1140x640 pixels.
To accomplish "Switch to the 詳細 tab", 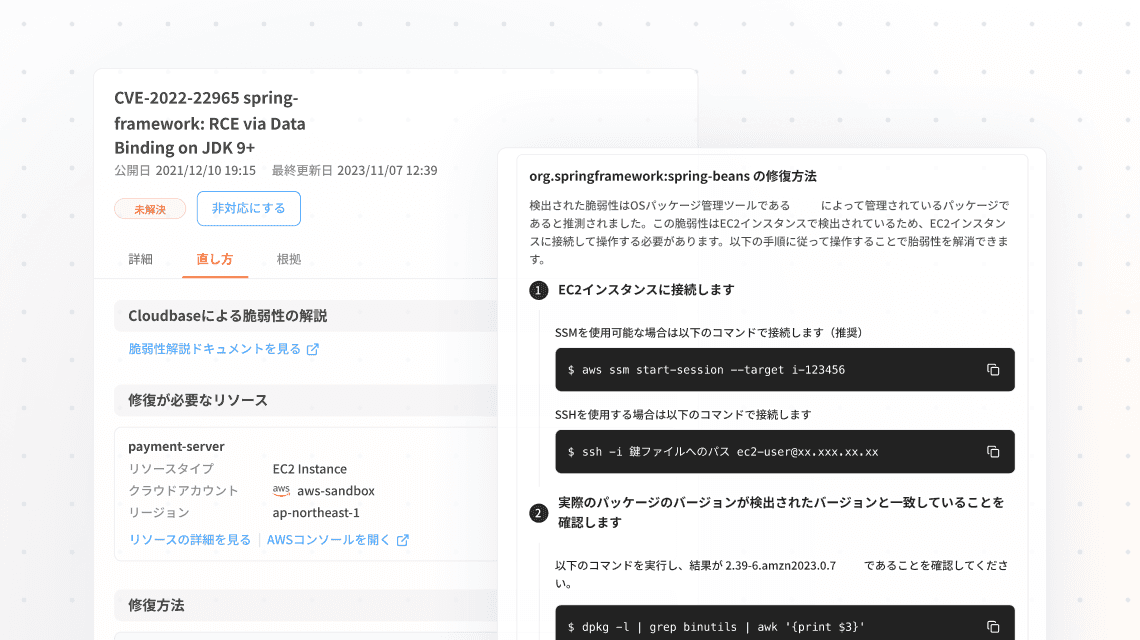I will [140, 258].
